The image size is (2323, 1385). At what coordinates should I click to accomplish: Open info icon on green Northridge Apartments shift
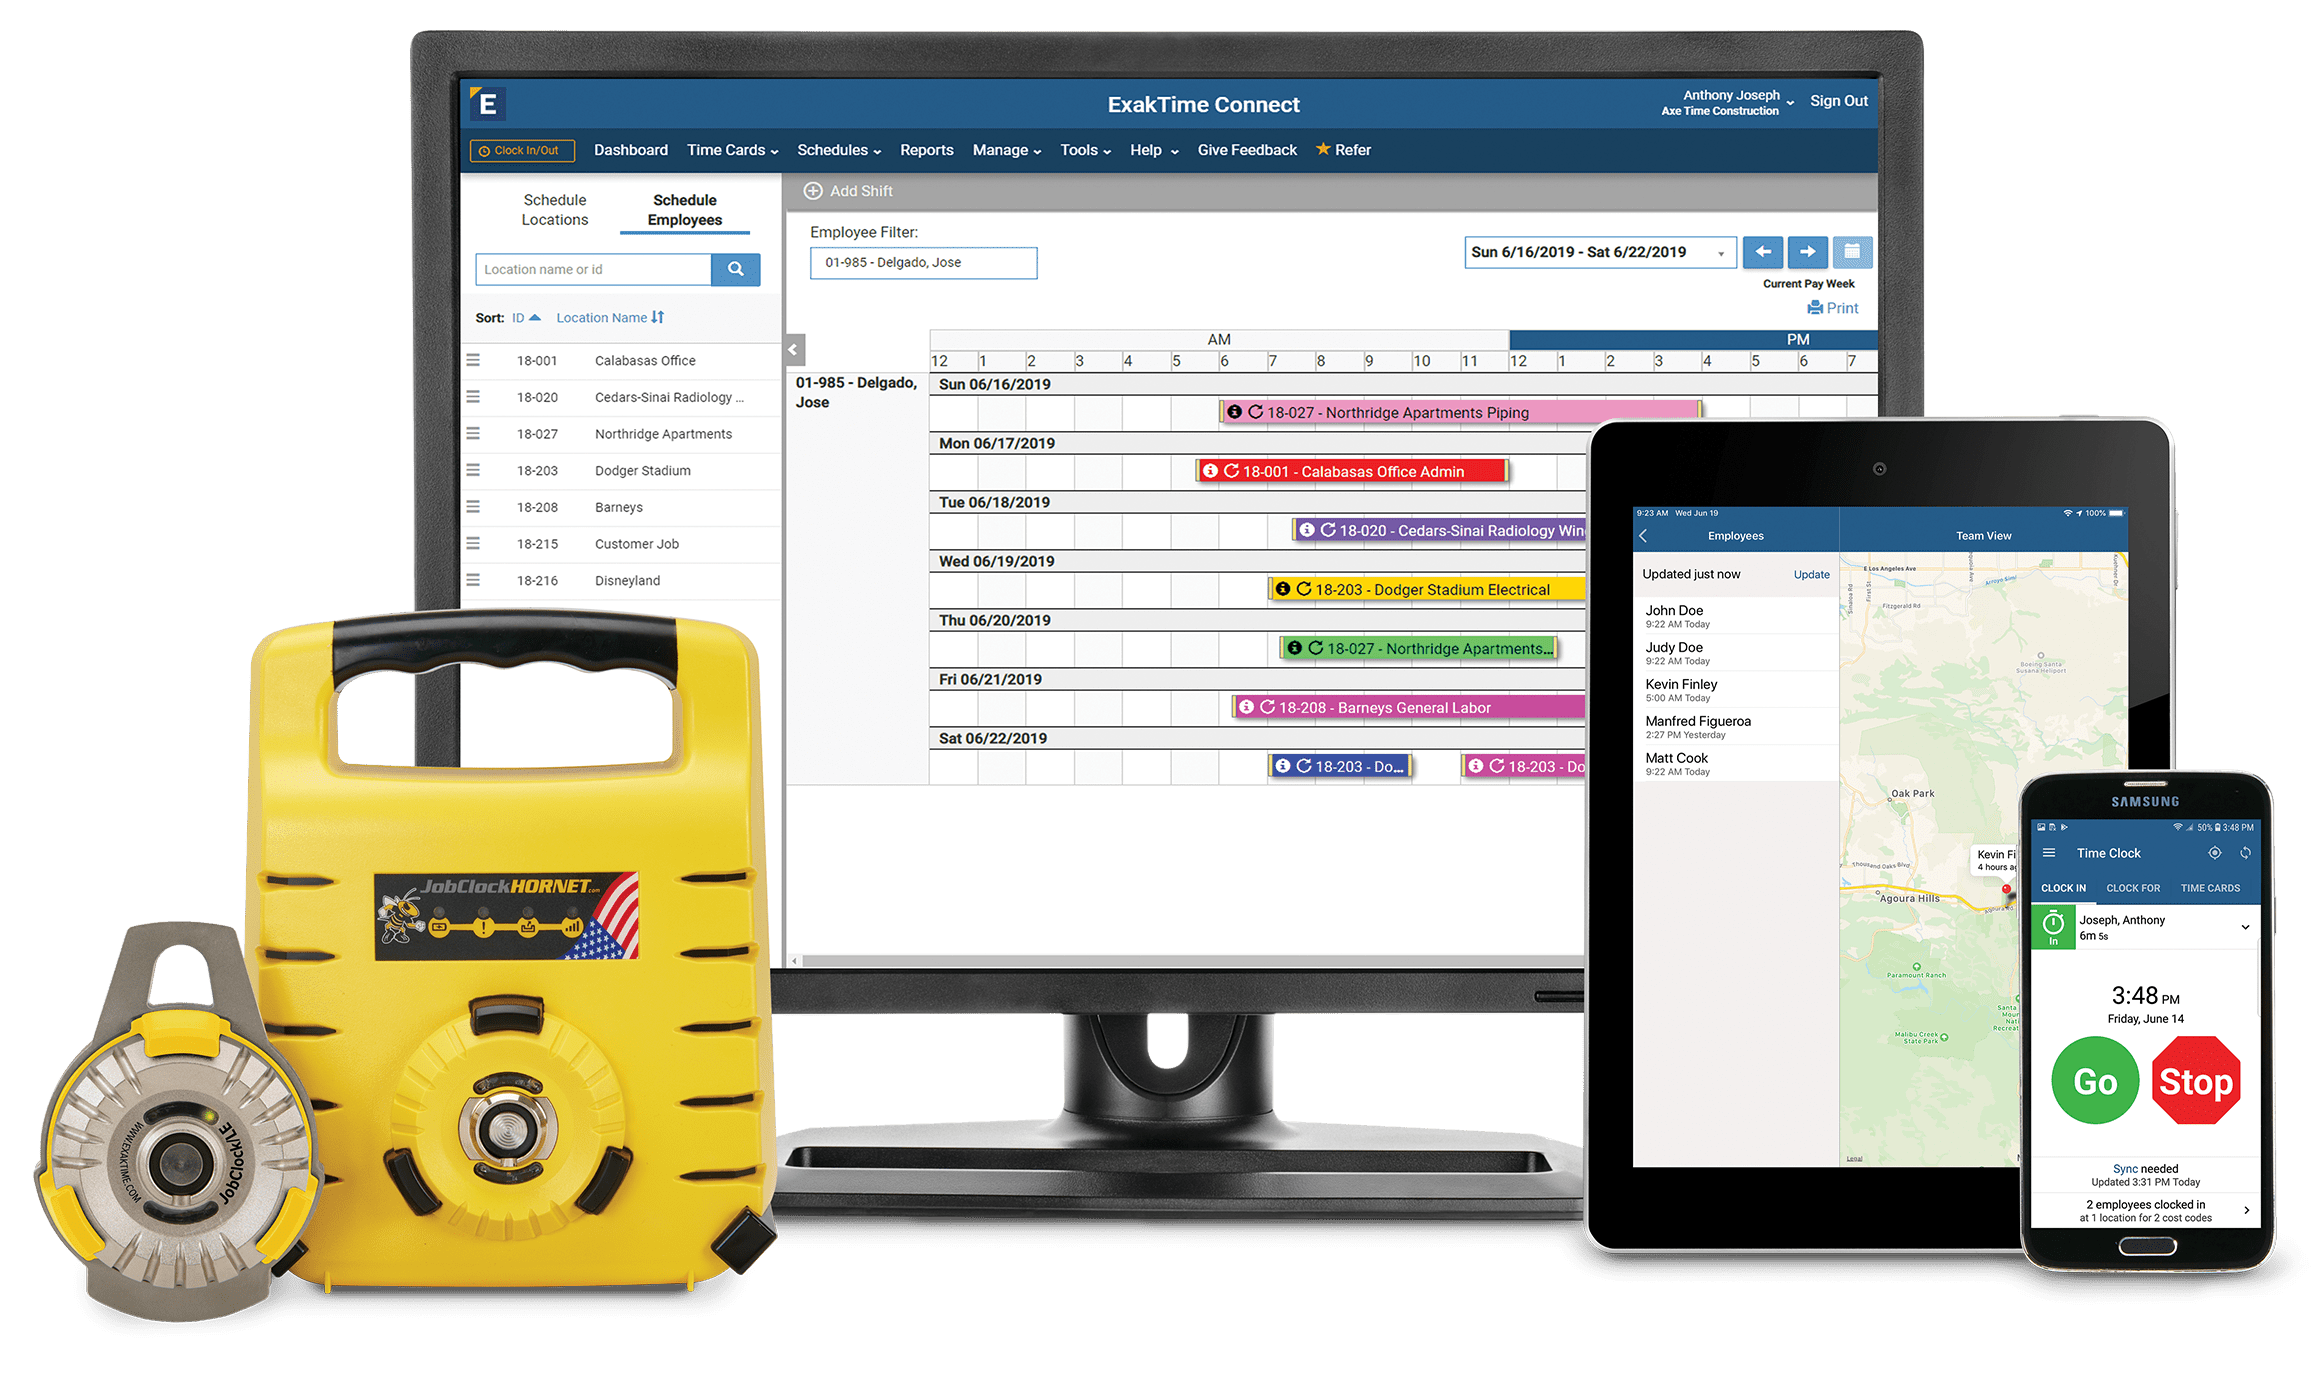(x=1294, y=648)
